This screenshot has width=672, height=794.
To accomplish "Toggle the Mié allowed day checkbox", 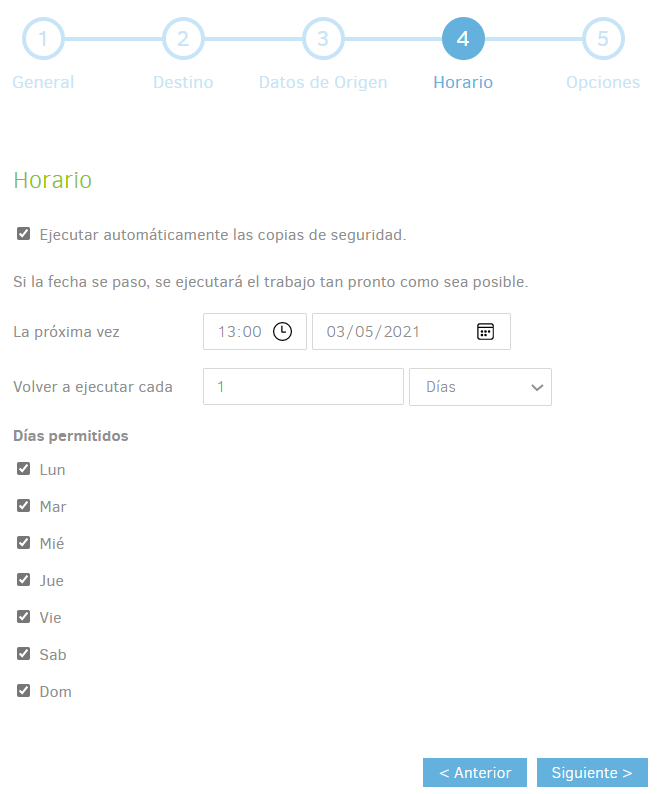I will tap(24, 542).
